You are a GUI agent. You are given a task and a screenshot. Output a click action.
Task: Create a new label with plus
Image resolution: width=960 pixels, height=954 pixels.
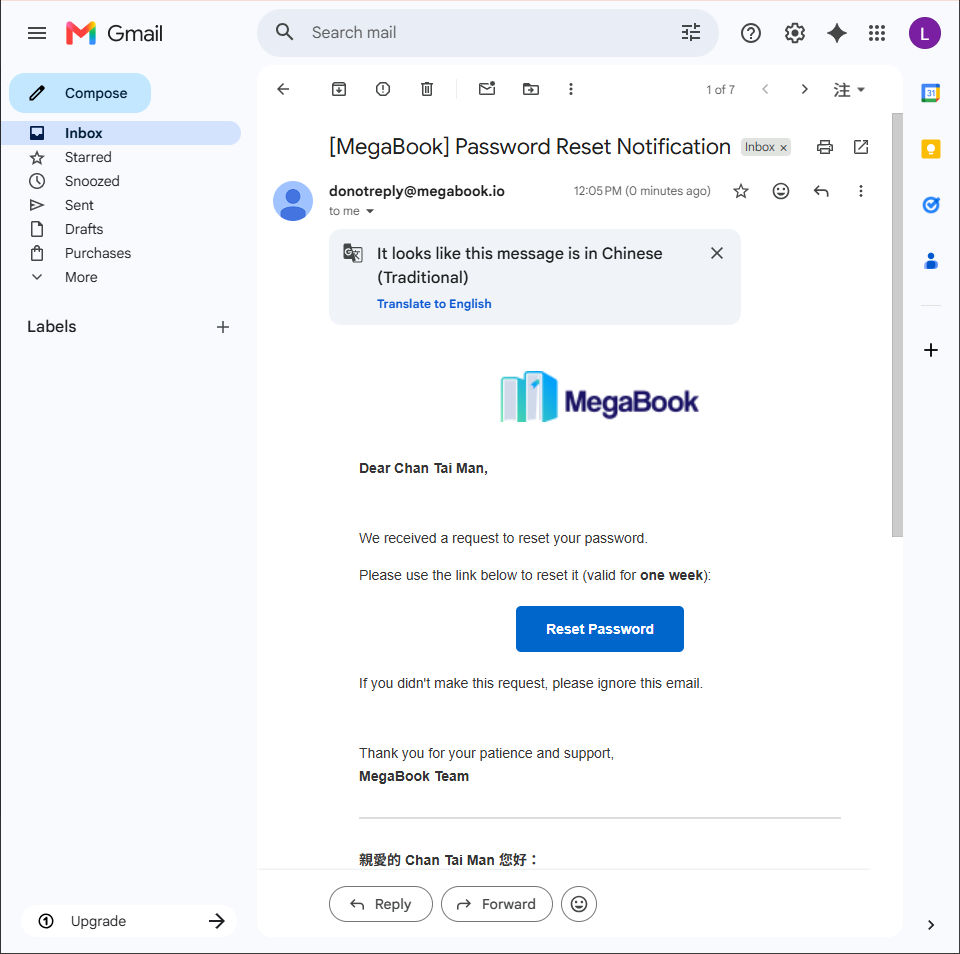[223, 327]
